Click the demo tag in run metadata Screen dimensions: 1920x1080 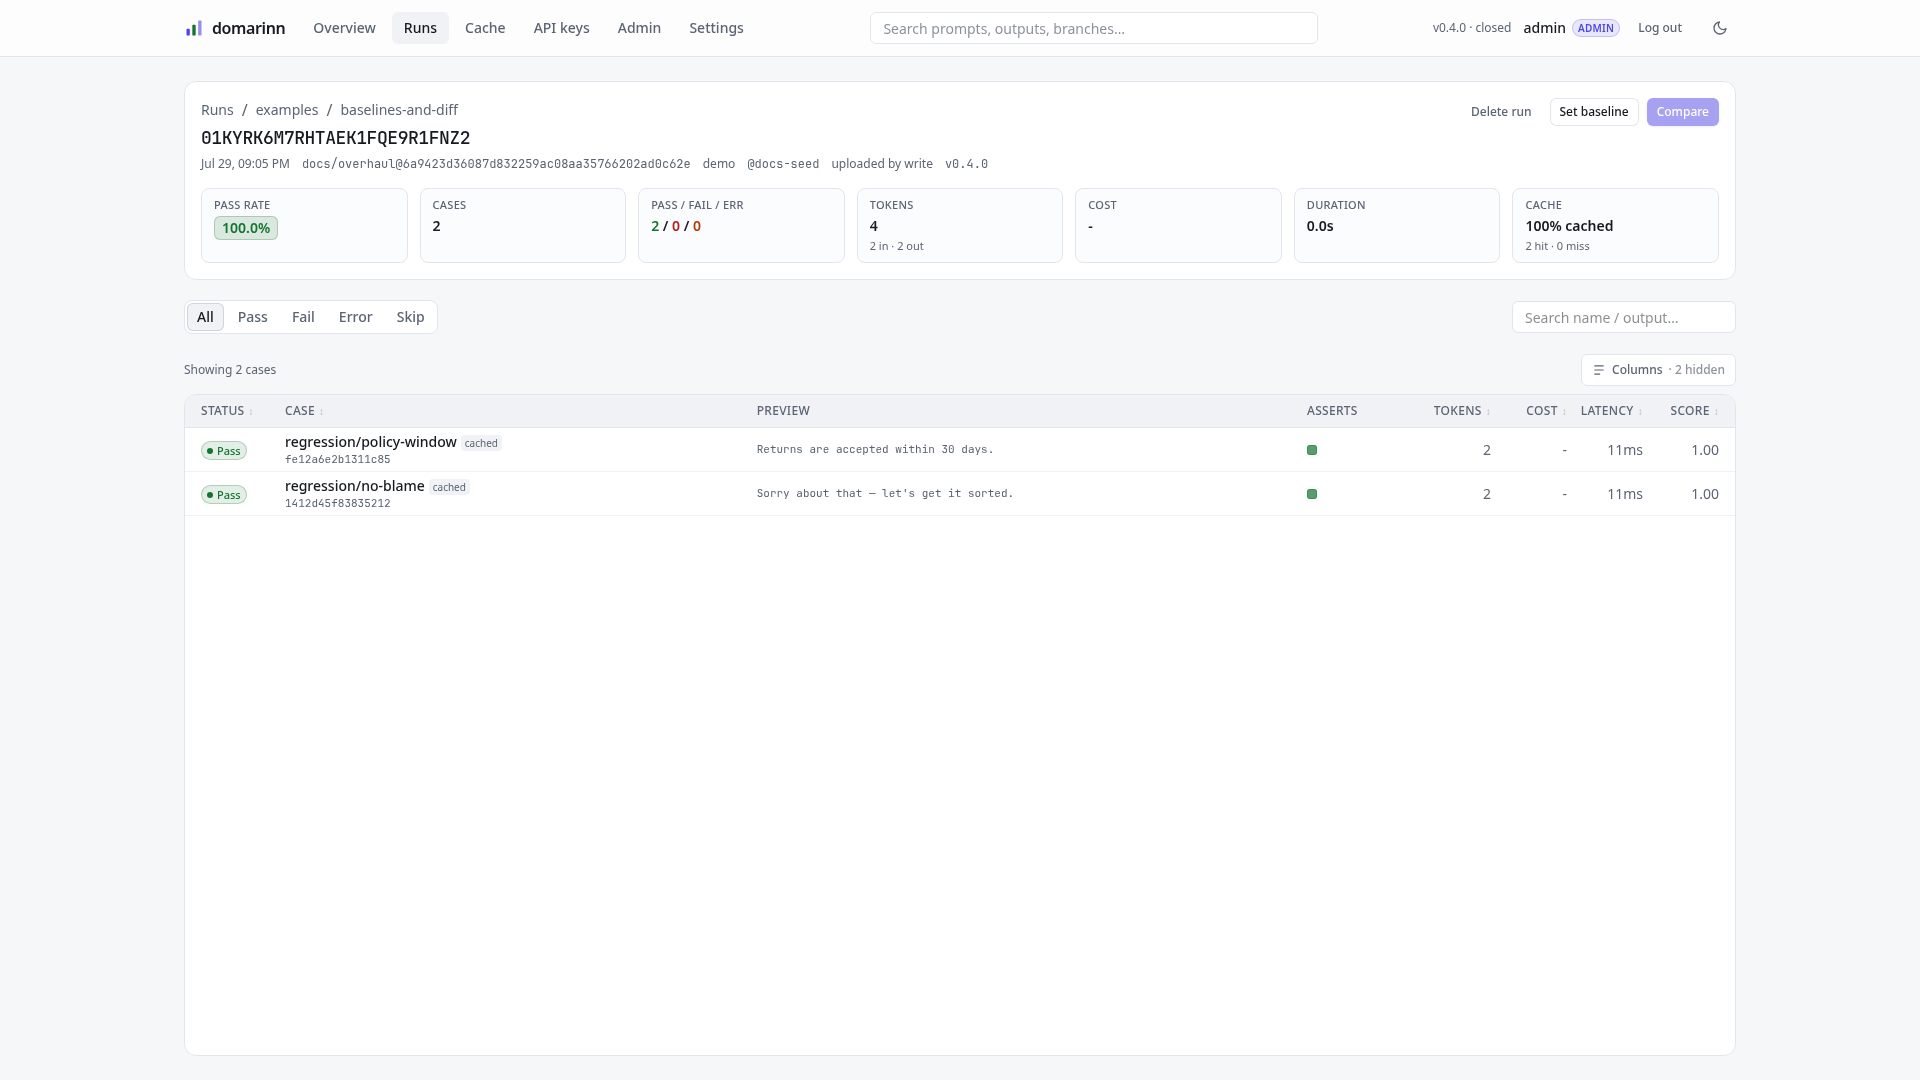coord(719,164)
